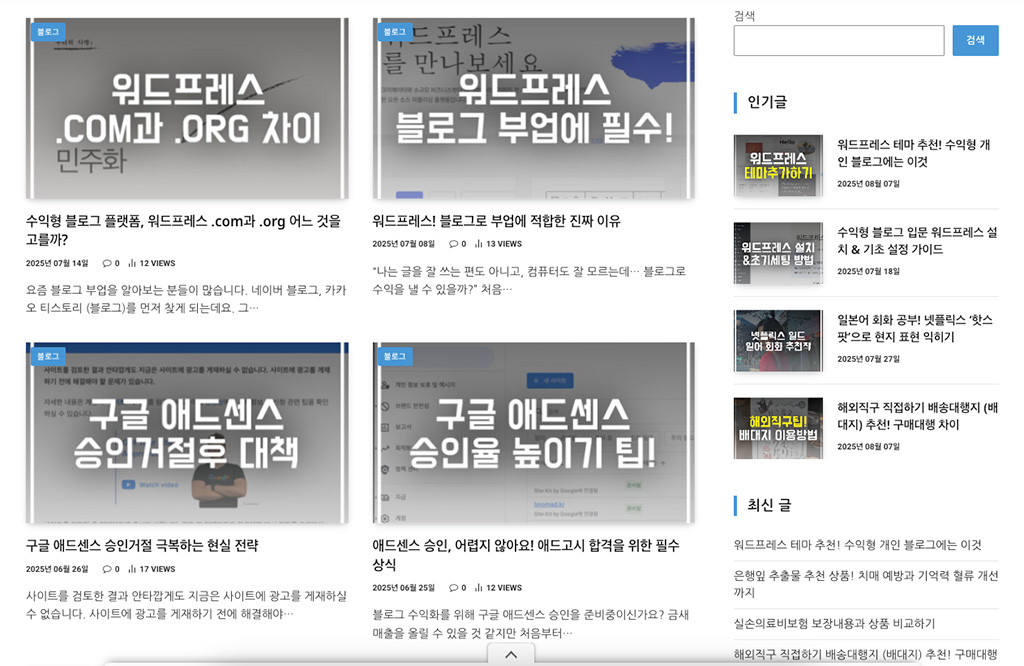Viewport: 1024px width, 666px height.
Task: Click the search input field
Action: pyautogui.click(x=839, y=40)
